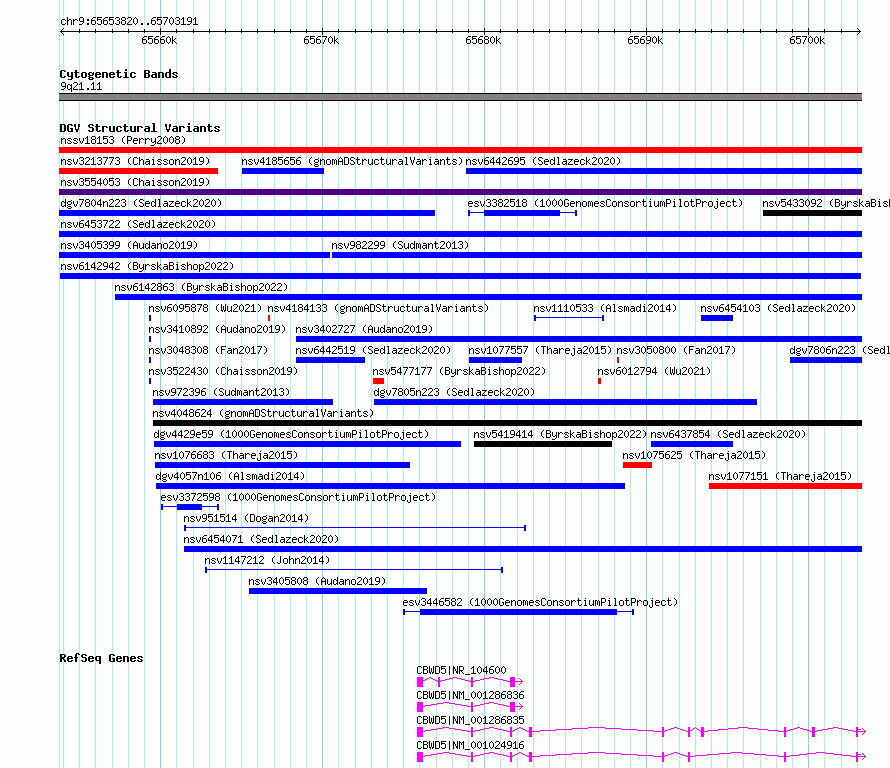Open nsv982299 (Sudmant2013) label
Image resolution: width=890 pixels, height=768 pixels.
[400, 245]
